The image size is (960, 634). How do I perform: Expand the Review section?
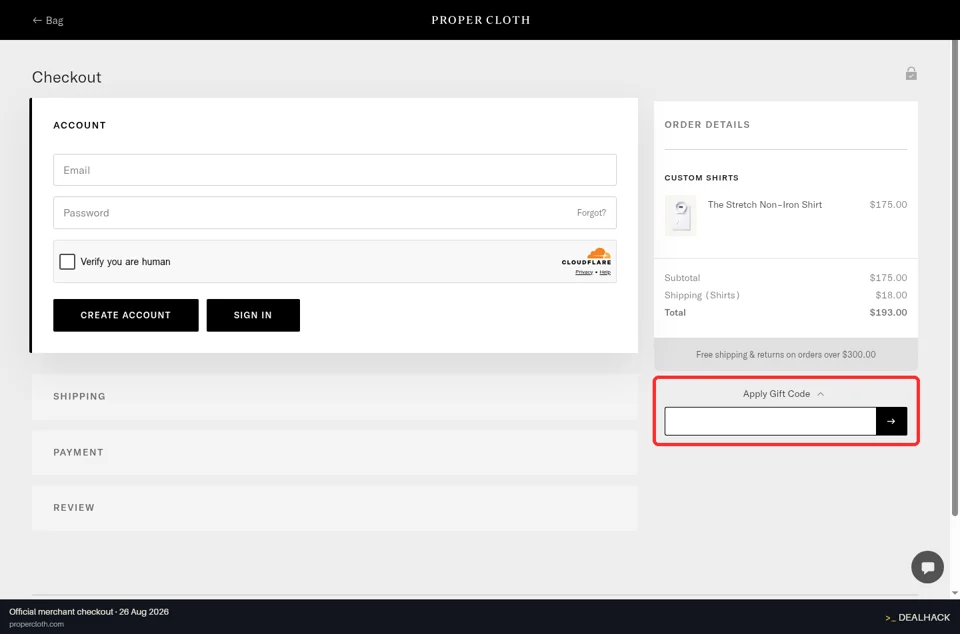click(335, 508)
